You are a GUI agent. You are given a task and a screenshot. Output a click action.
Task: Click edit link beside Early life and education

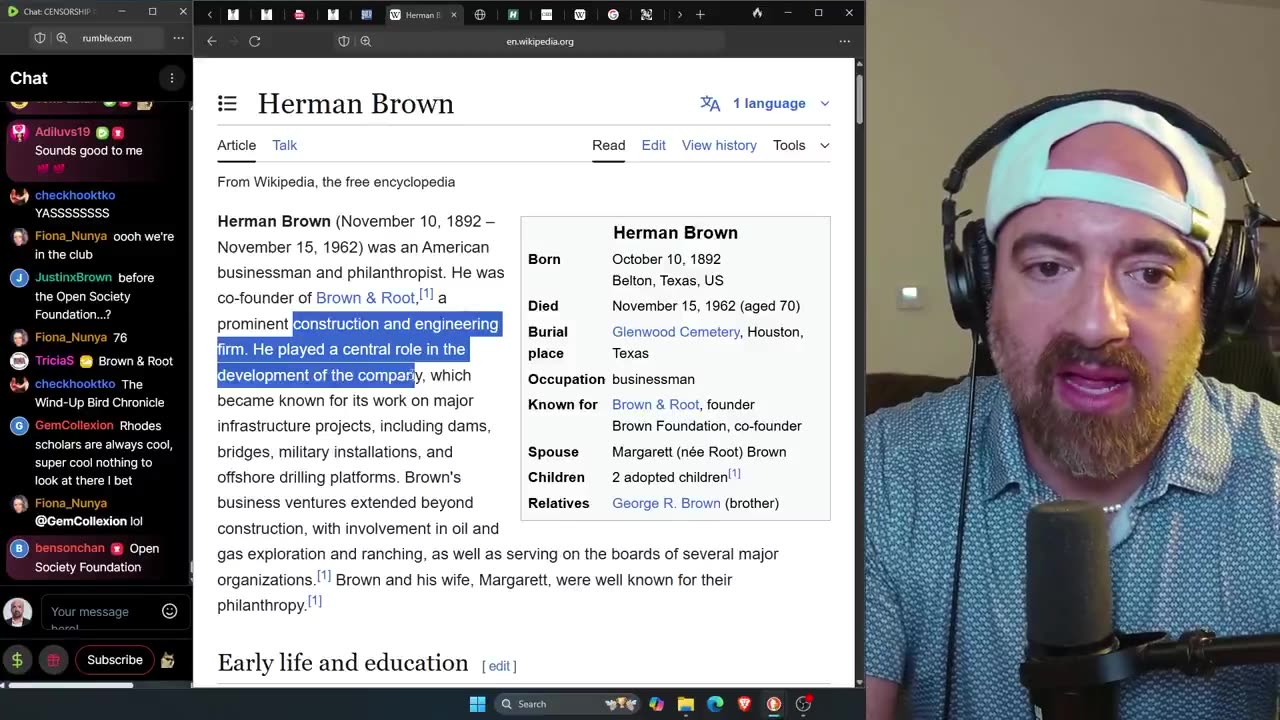click(499, 666)
